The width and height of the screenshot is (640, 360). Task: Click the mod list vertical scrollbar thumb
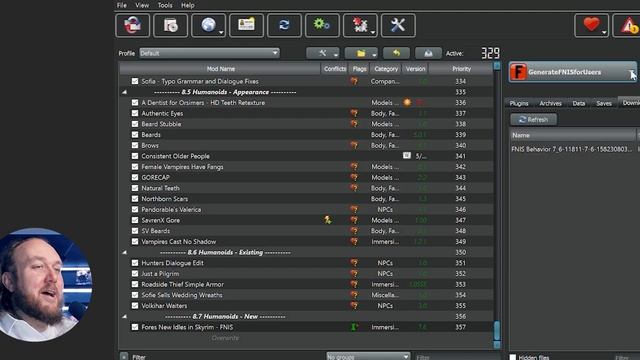coord(497,330)
